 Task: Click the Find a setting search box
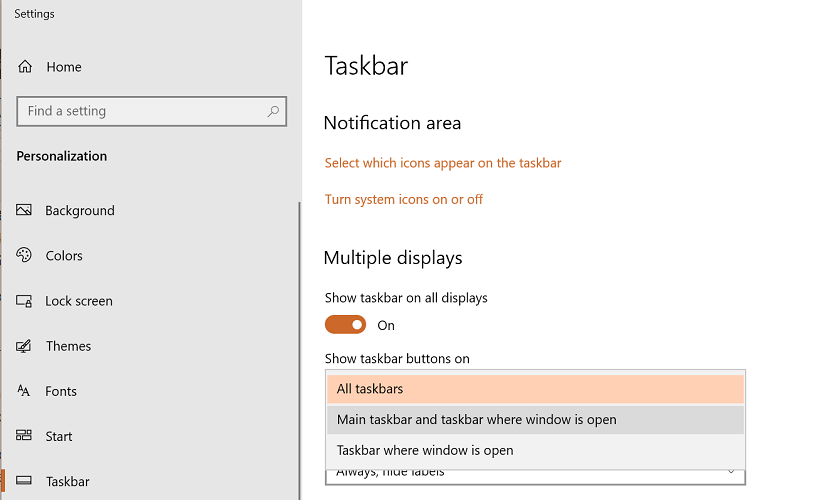coord(140,111)
